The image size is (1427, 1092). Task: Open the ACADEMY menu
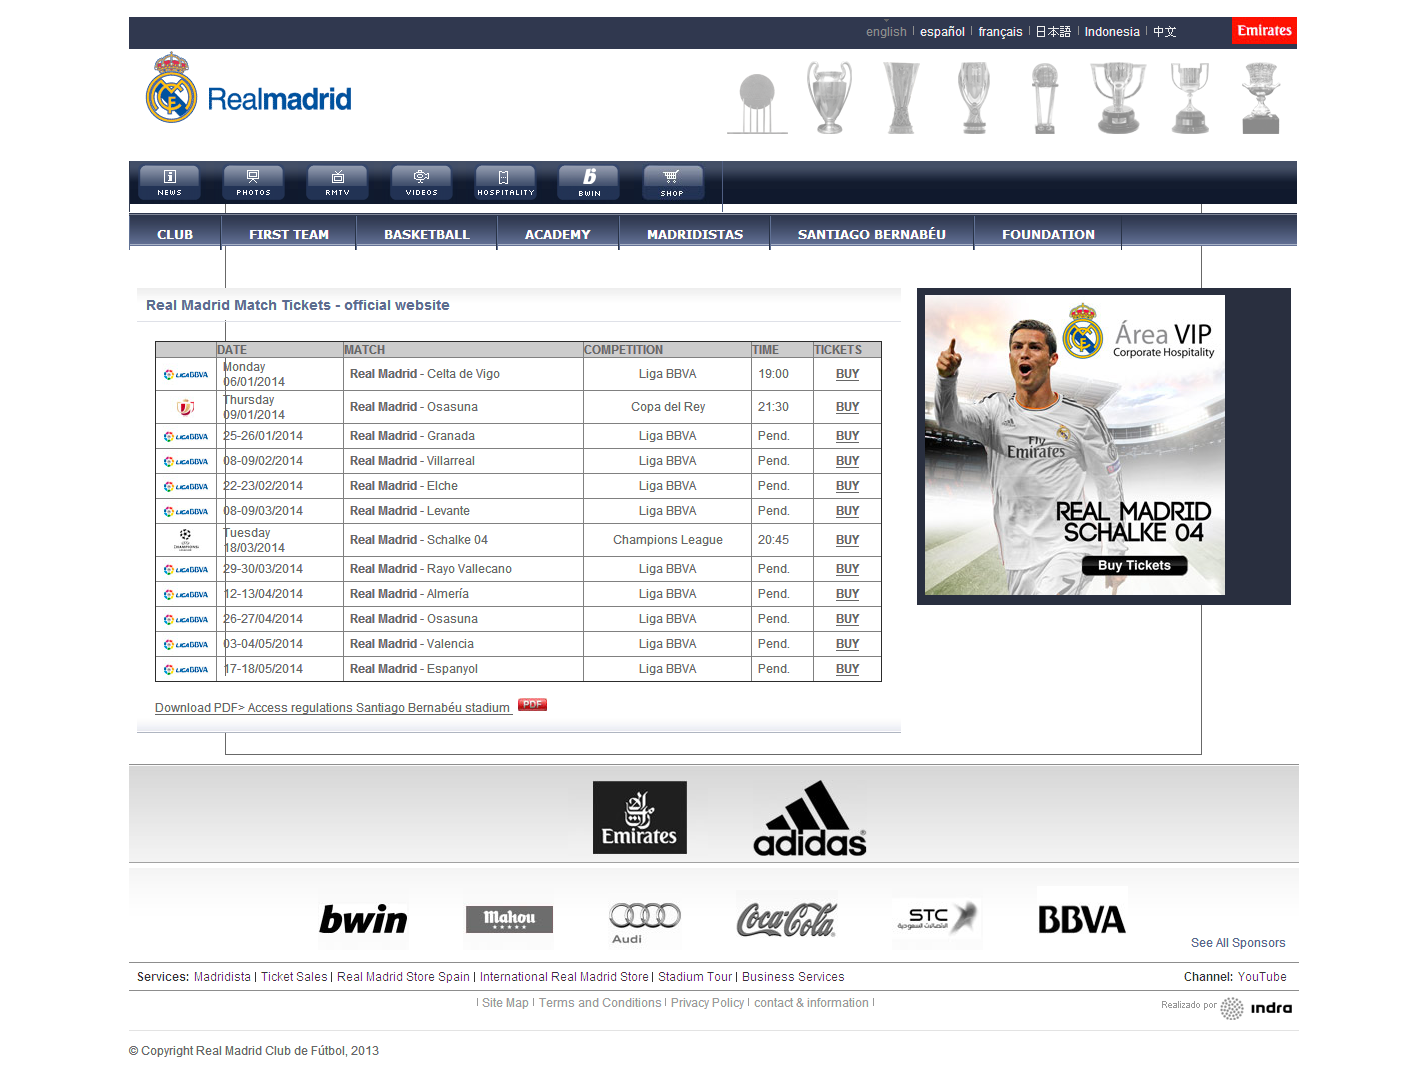(x=558, y=234)
